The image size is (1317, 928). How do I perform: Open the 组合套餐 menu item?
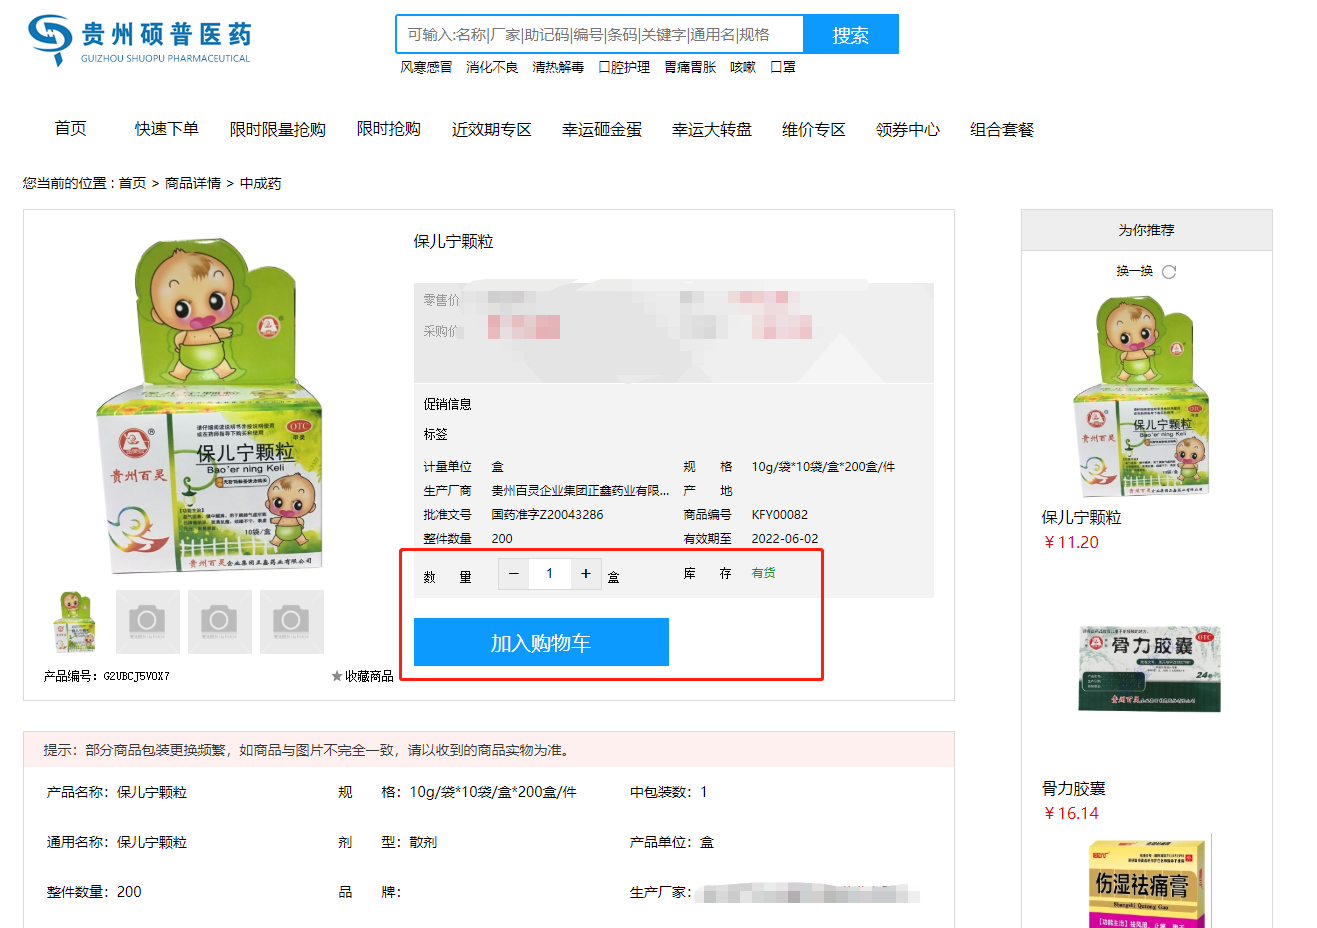click(1002, 130)
